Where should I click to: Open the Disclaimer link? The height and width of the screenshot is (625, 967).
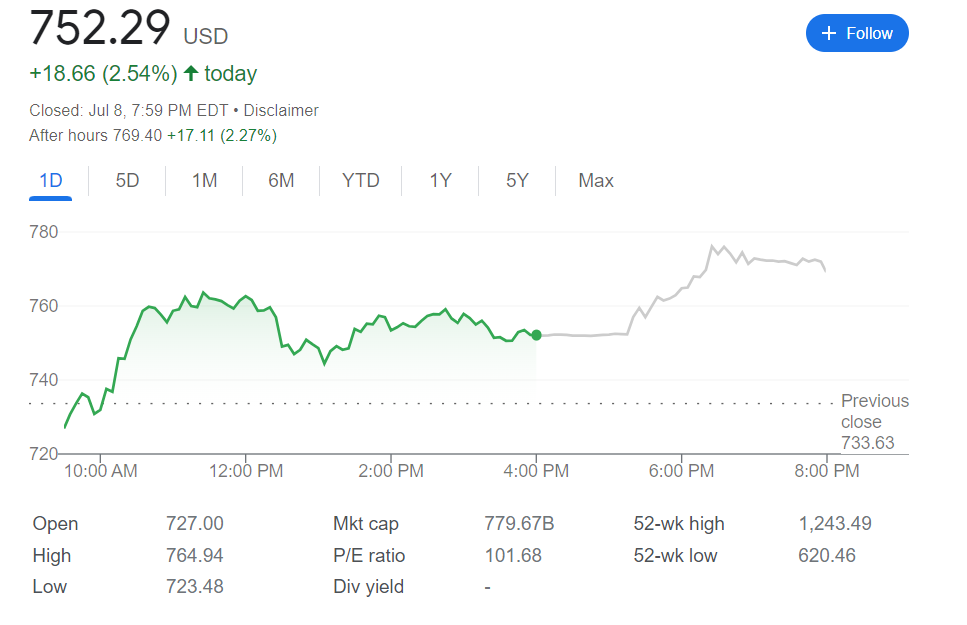[281, 111]
